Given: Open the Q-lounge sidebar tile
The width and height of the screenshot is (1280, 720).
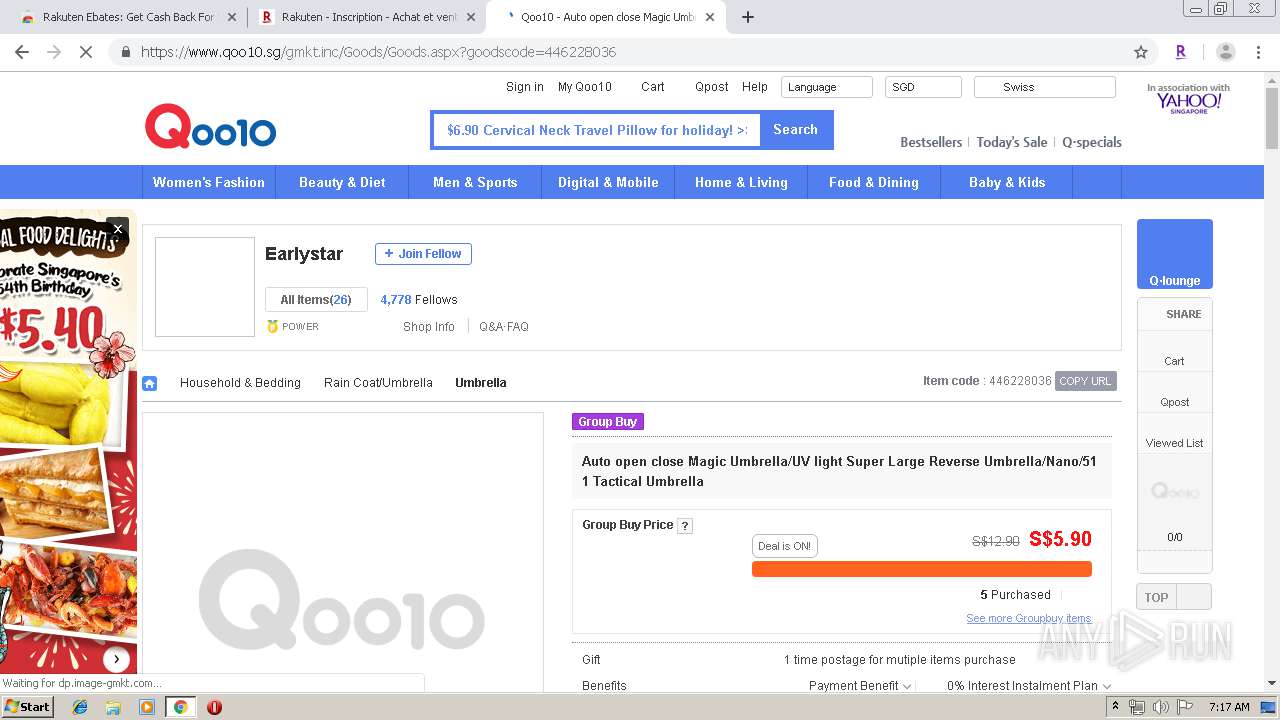Looking at the screenshot, I should tap(1175, 254).
